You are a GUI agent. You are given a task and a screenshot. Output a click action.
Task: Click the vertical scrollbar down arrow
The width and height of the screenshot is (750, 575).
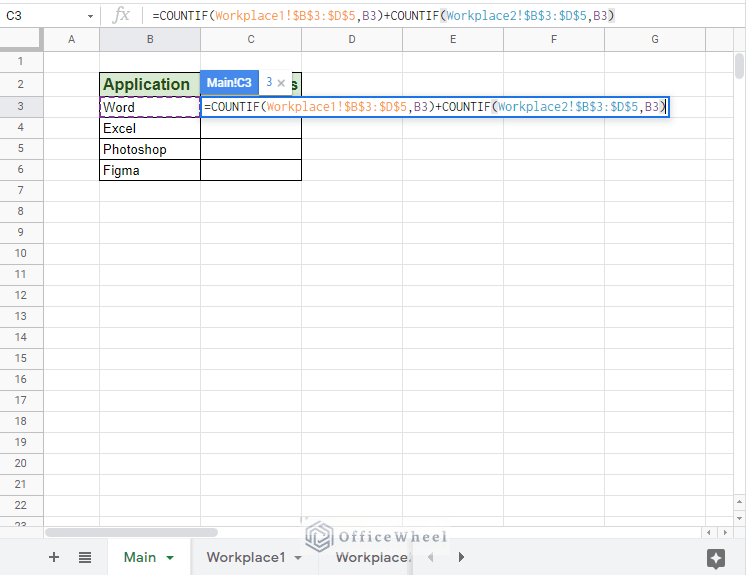click(739, 518)
